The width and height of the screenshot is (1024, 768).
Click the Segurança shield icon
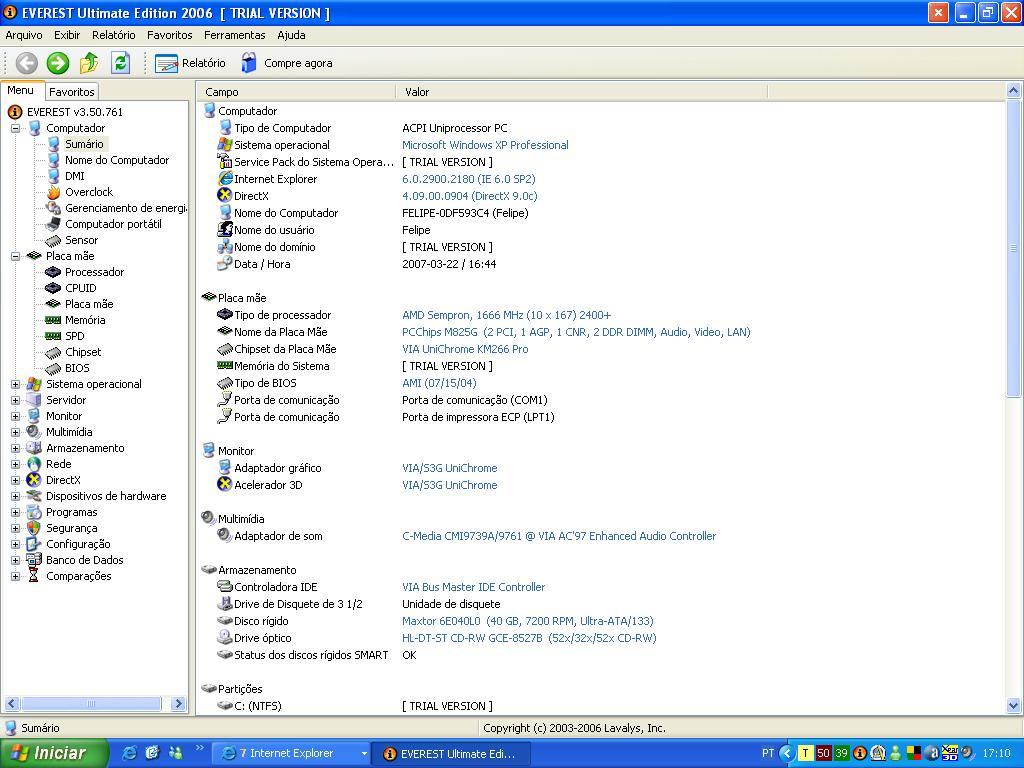coord(34,528)
